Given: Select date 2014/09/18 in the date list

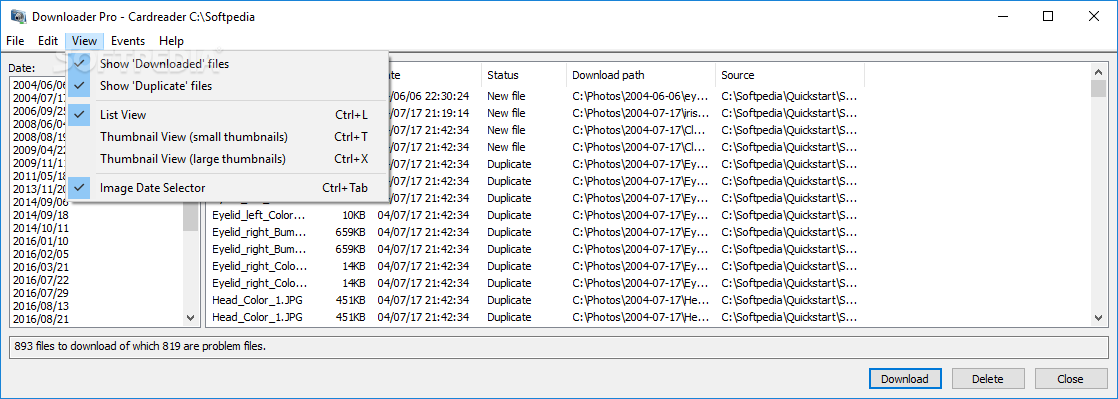Looking at the screenshot, I should (41, 215).
